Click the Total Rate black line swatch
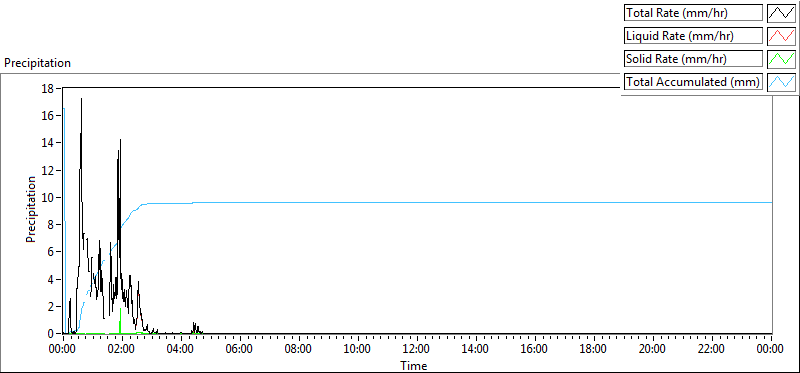 [781, 13]
